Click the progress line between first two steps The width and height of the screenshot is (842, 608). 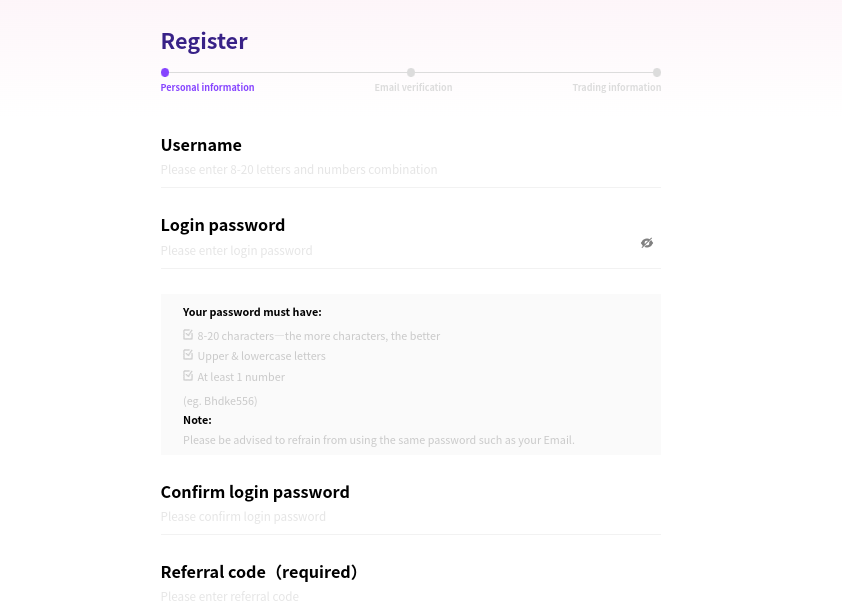point(288,73)
